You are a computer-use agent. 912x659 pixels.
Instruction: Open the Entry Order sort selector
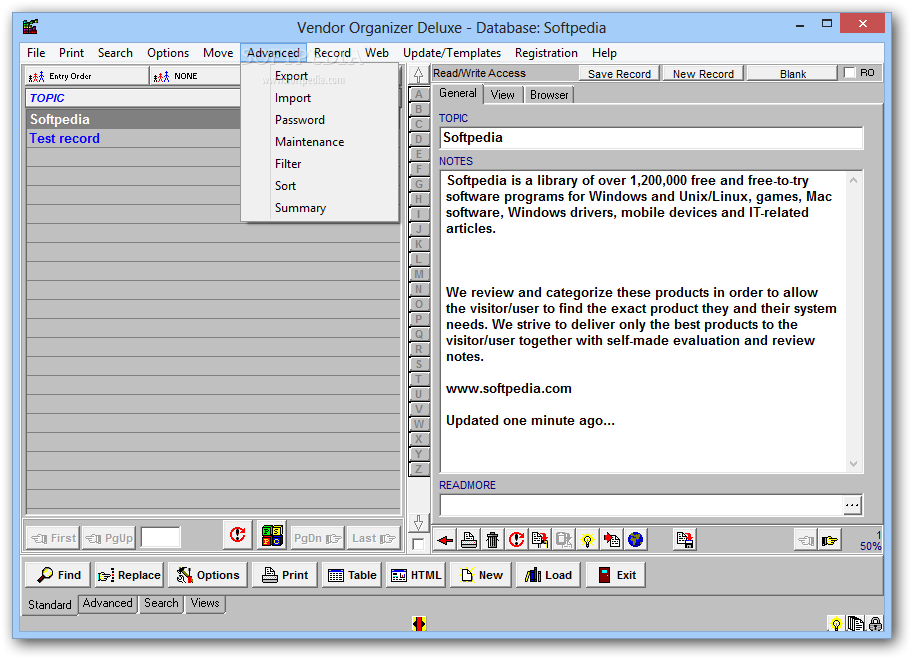pos(87,76)
